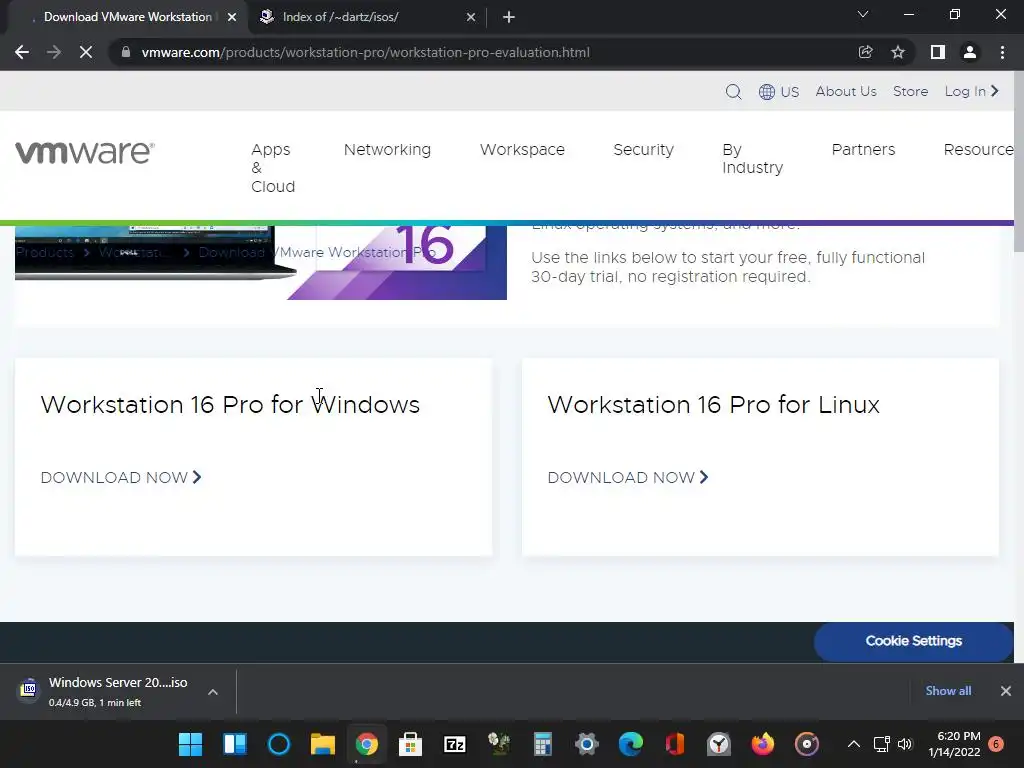Show hidden system tray icons
1024x768 pixels.
[x=854, y=744]
